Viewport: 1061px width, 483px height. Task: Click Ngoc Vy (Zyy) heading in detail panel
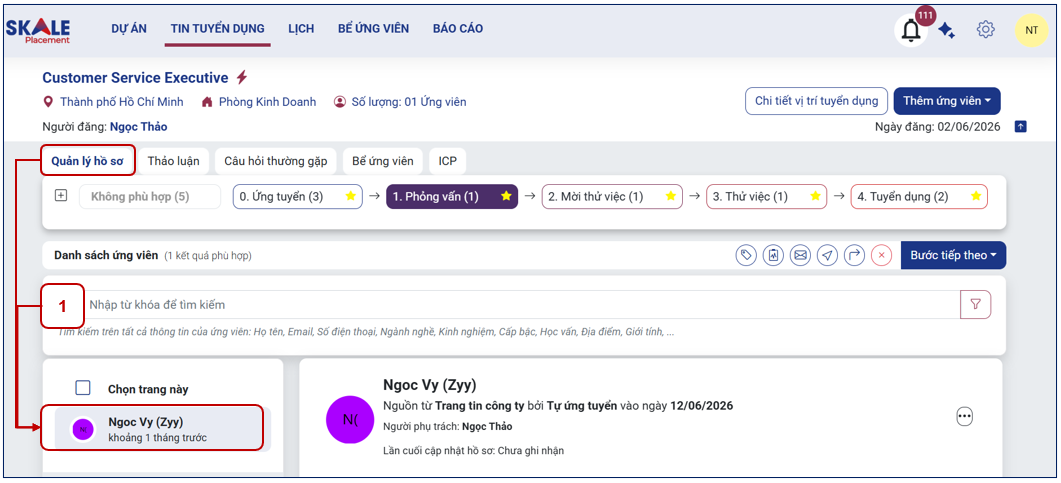430,385
